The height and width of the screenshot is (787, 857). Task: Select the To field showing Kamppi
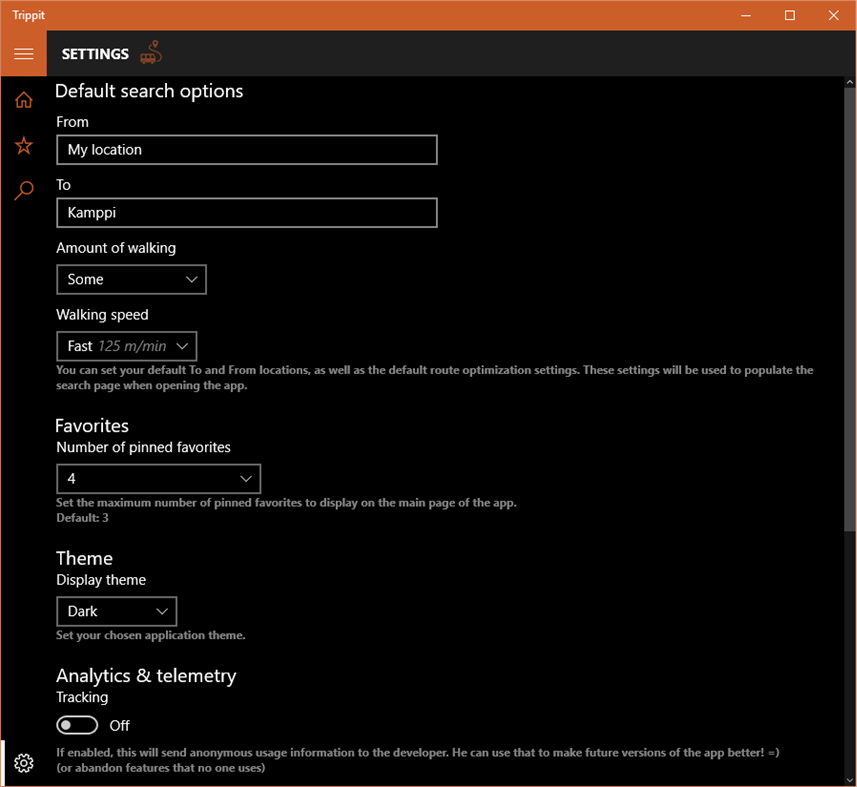click(x=246, y=212)
